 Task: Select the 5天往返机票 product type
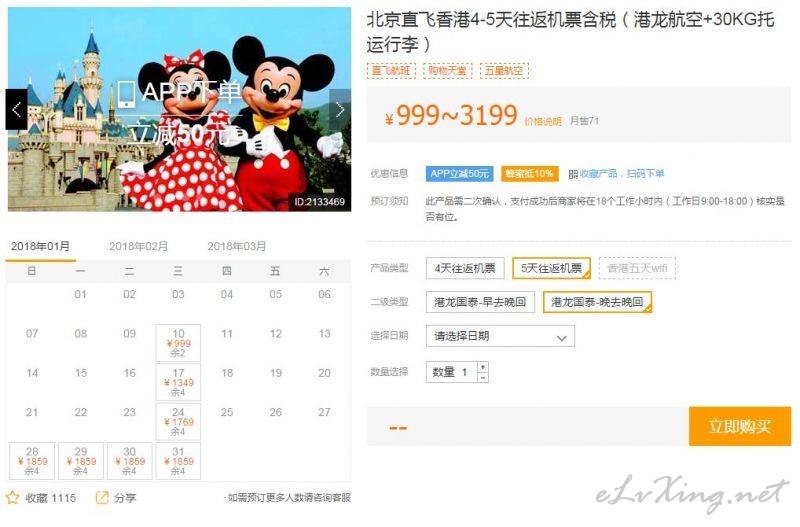point(551,268)
